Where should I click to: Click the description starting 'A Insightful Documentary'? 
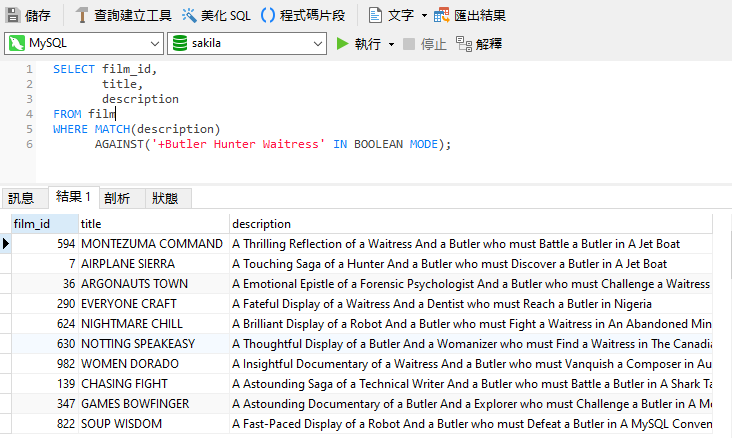click(471, 364)
